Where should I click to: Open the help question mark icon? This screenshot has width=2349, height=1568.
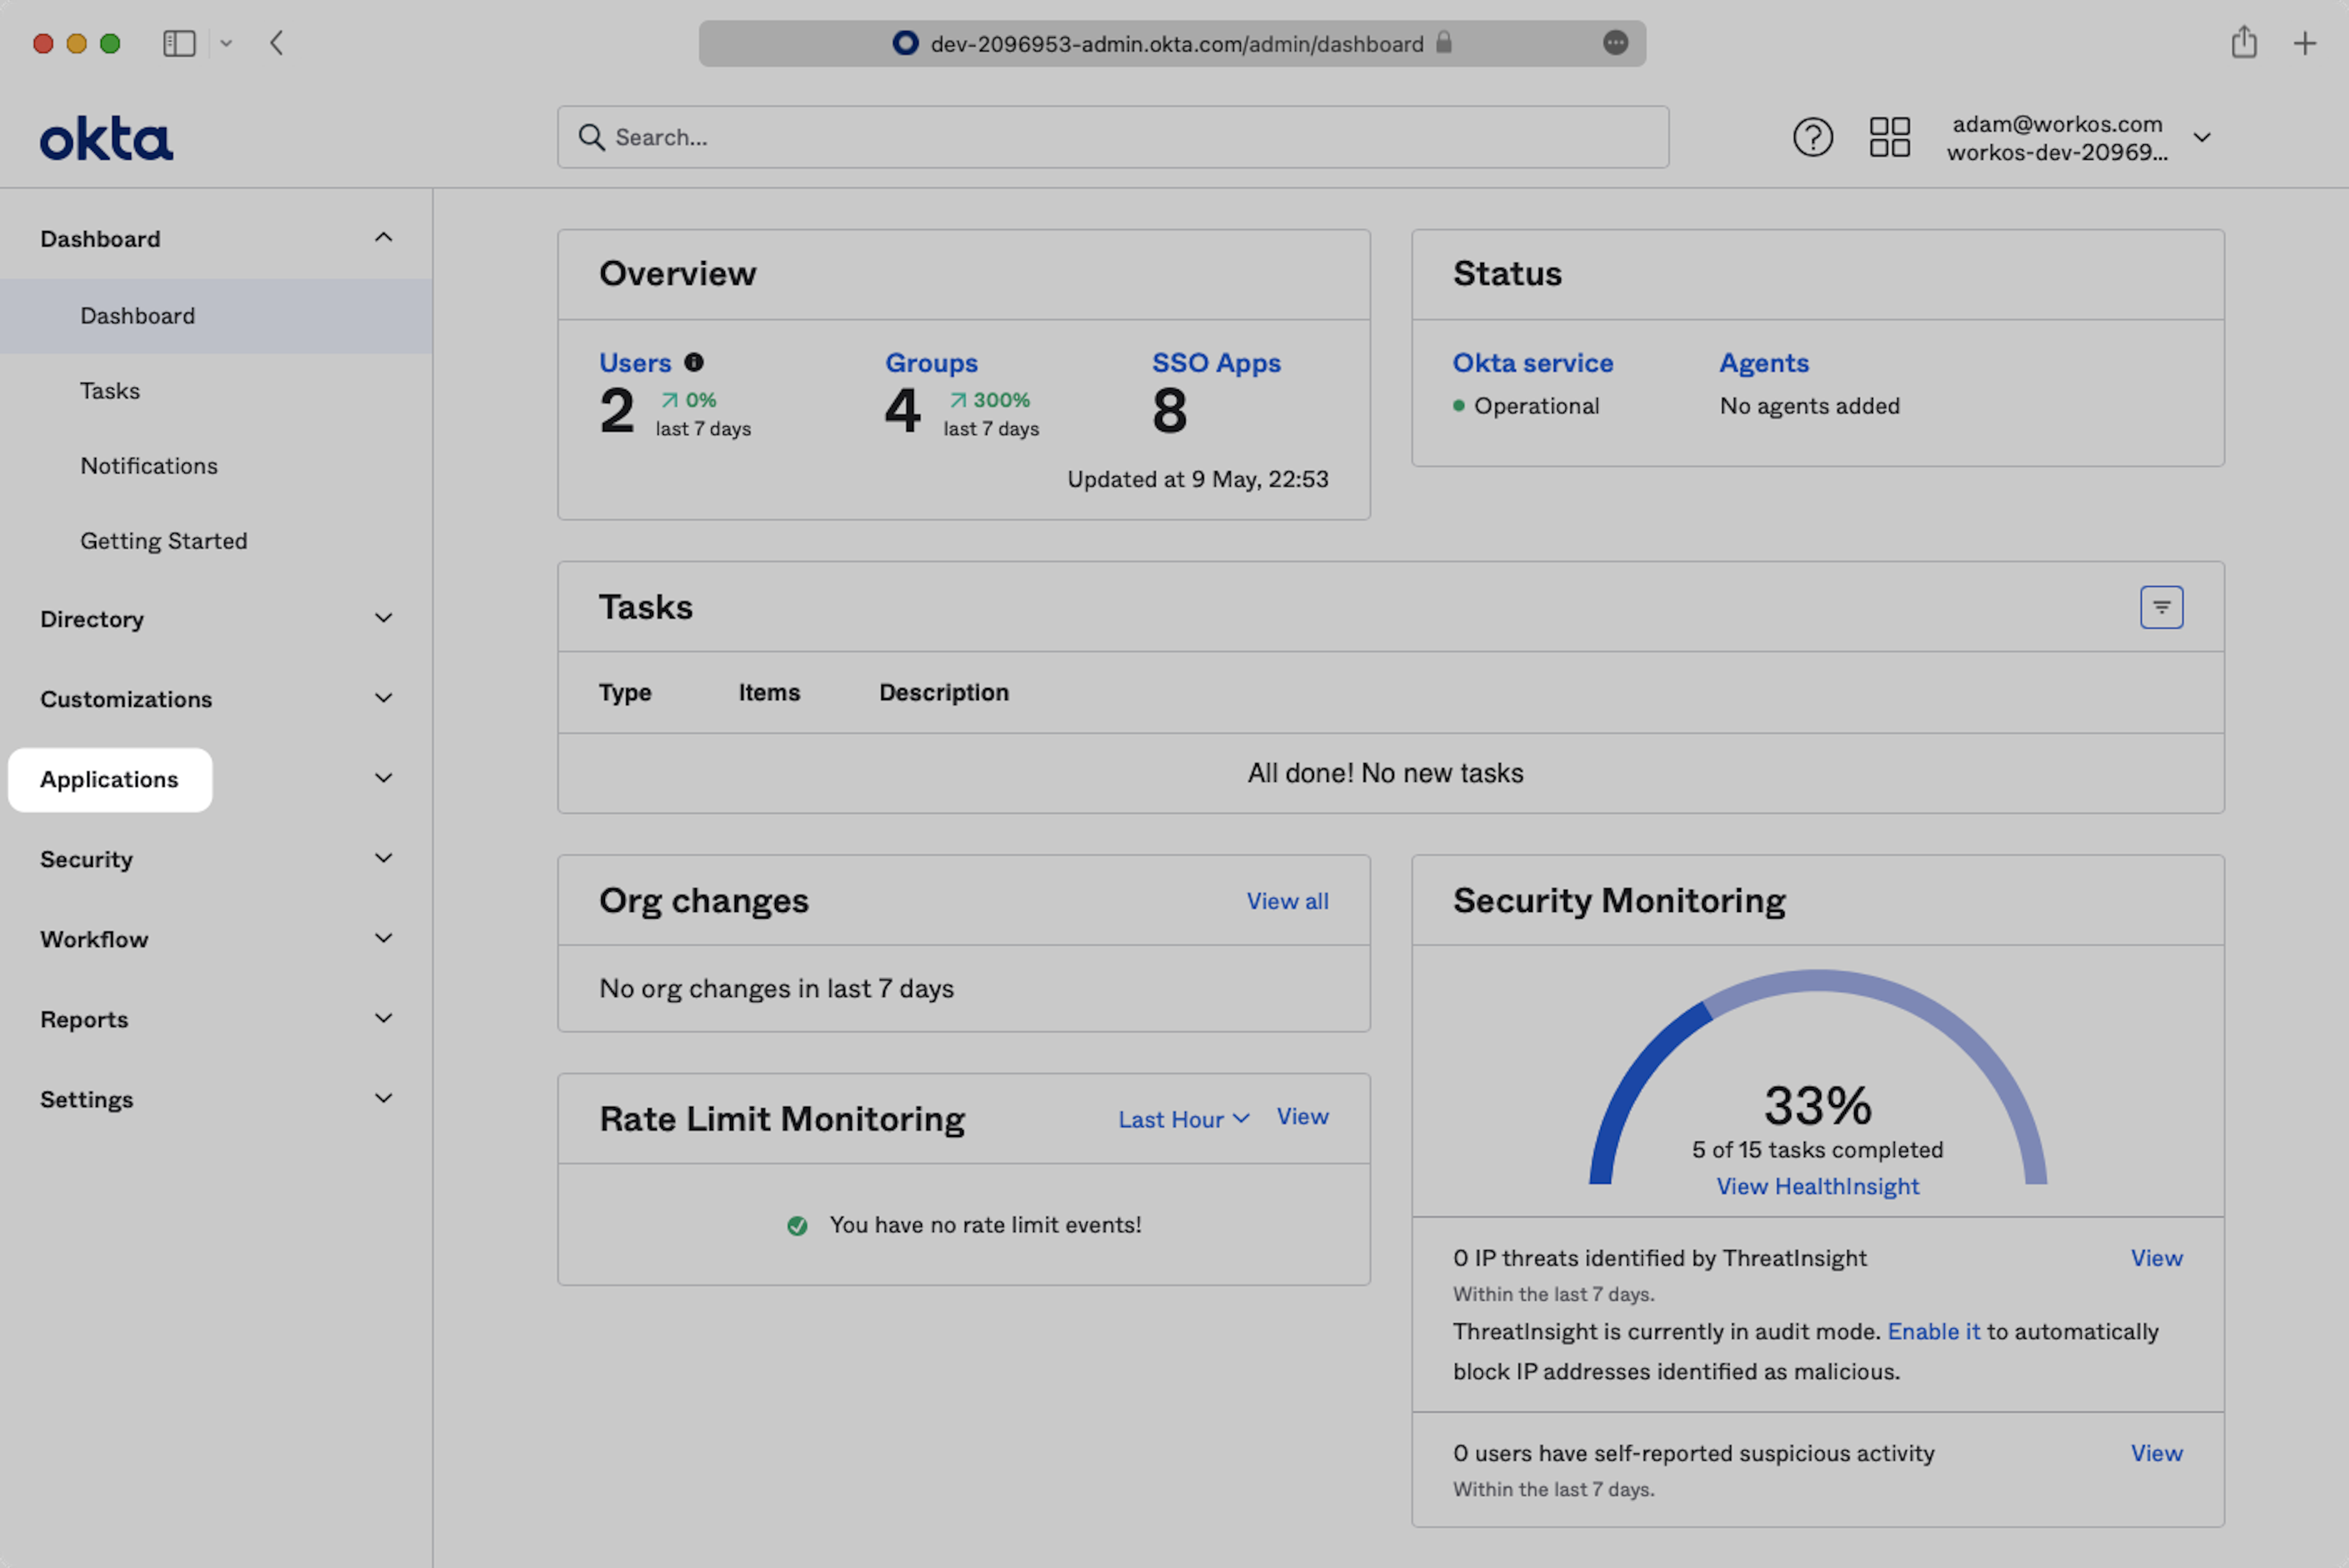click(x=1812, y=137)
